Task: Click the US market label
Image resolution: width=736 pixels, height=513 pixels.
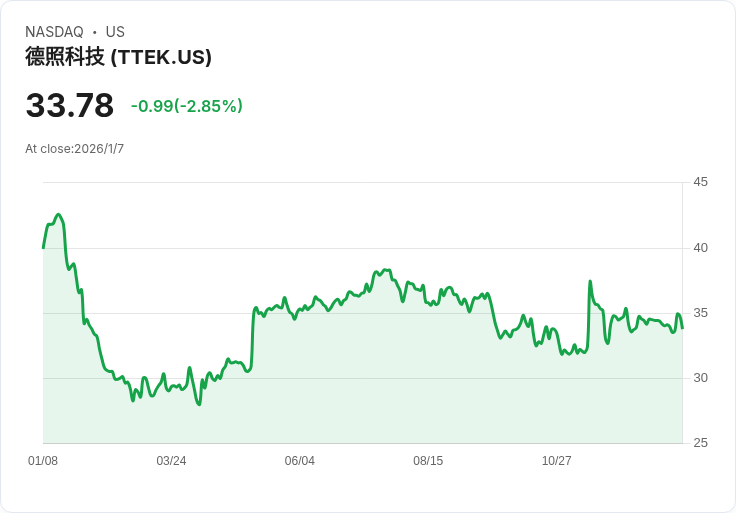Action: [x=115, y=32]
